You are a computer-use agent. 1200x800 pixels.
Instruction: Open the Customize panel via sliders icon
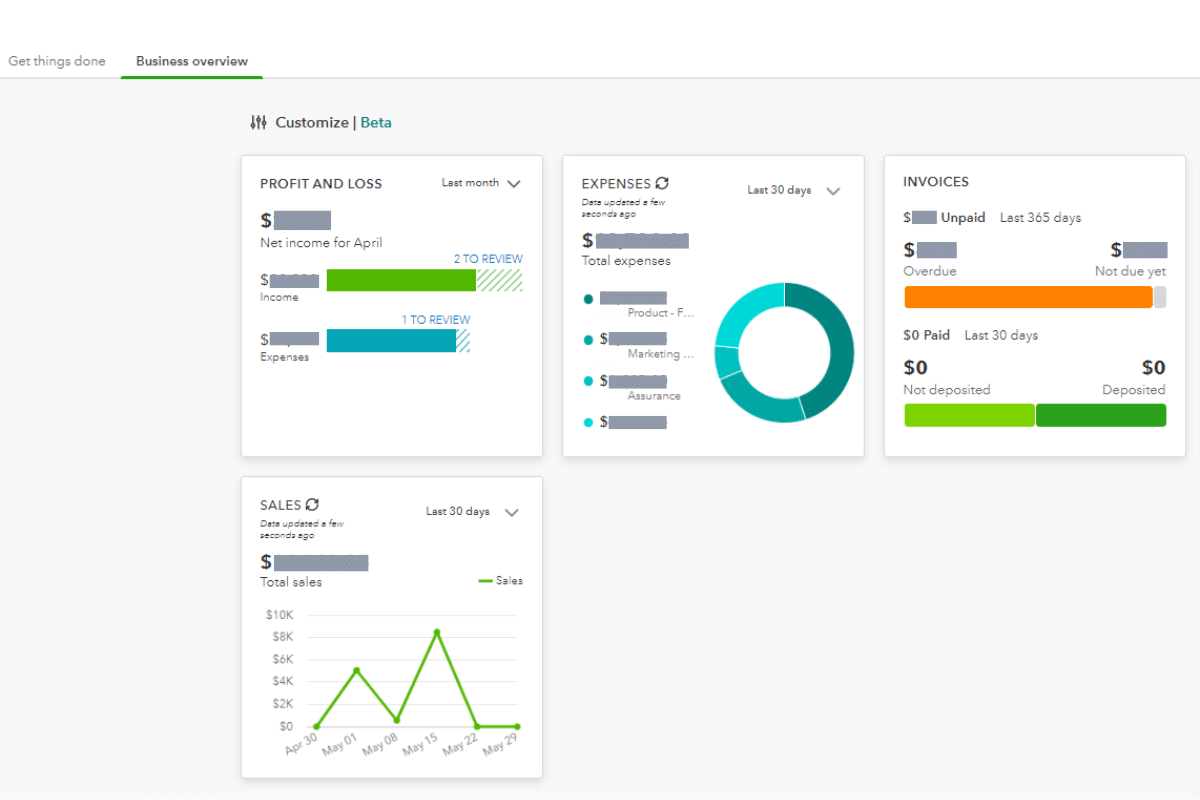click(258, 121)
